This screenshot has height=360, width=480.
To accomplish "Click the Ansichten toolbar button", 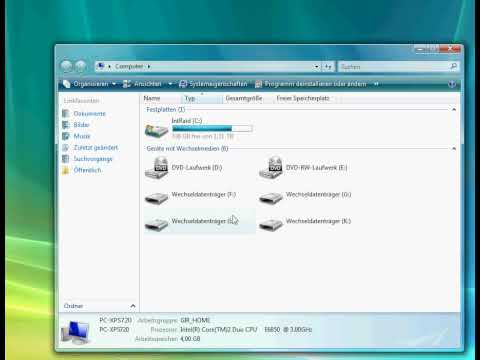I will point(142,84).
